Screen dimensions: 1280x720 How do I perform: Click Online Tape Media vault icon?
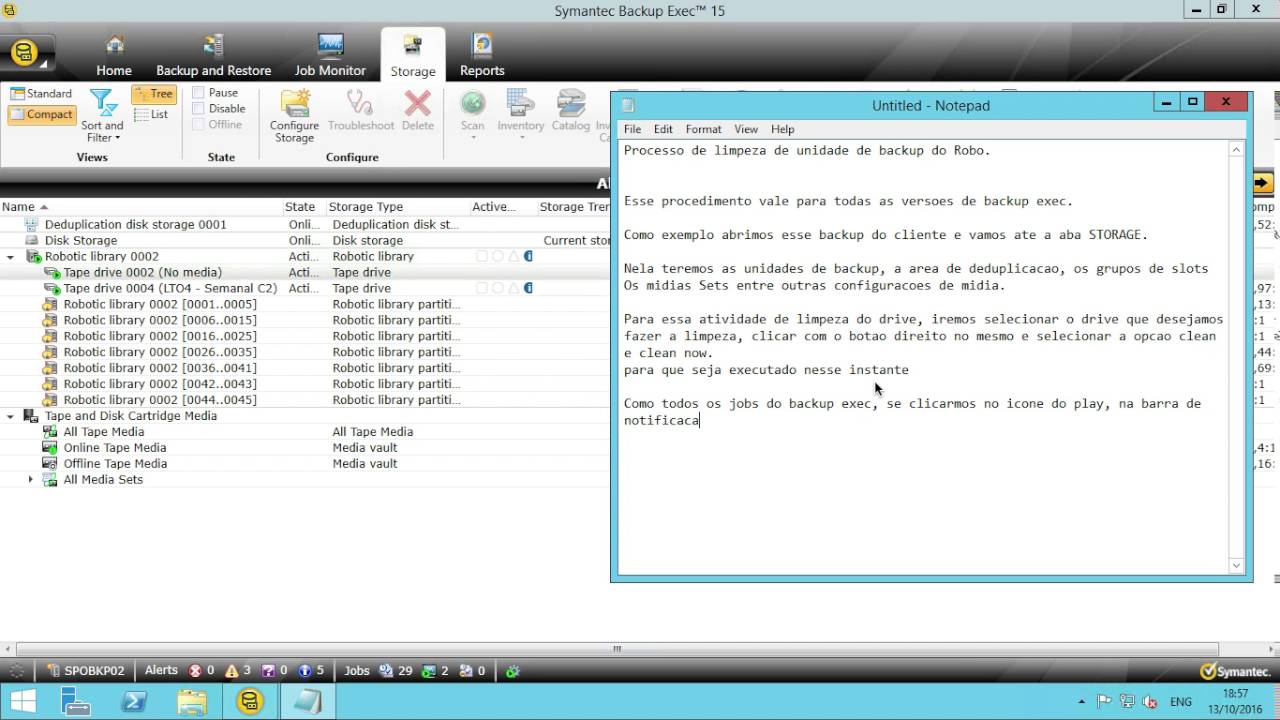click(x=50, y=448)
